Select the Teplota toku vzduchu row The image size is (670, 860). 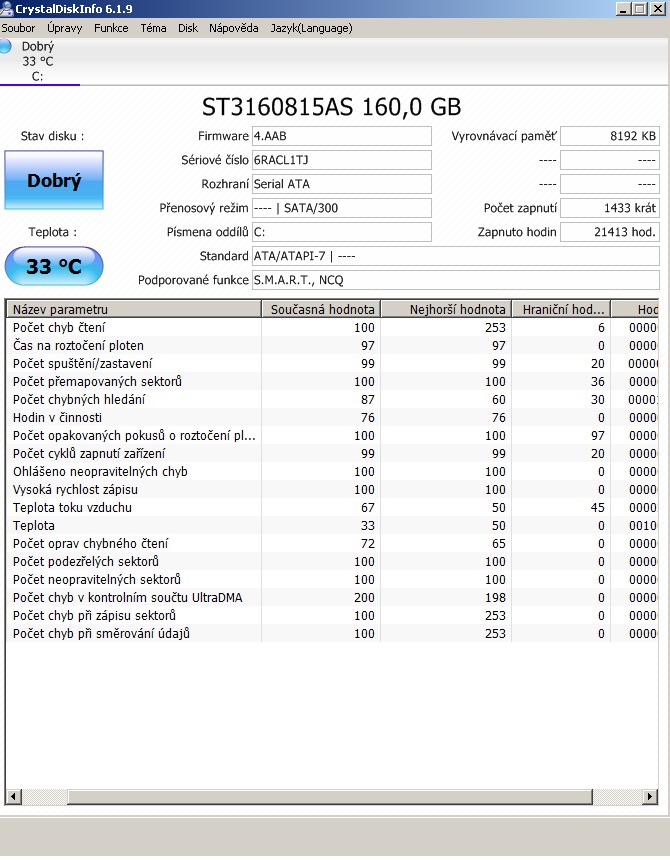coord(332,507)
